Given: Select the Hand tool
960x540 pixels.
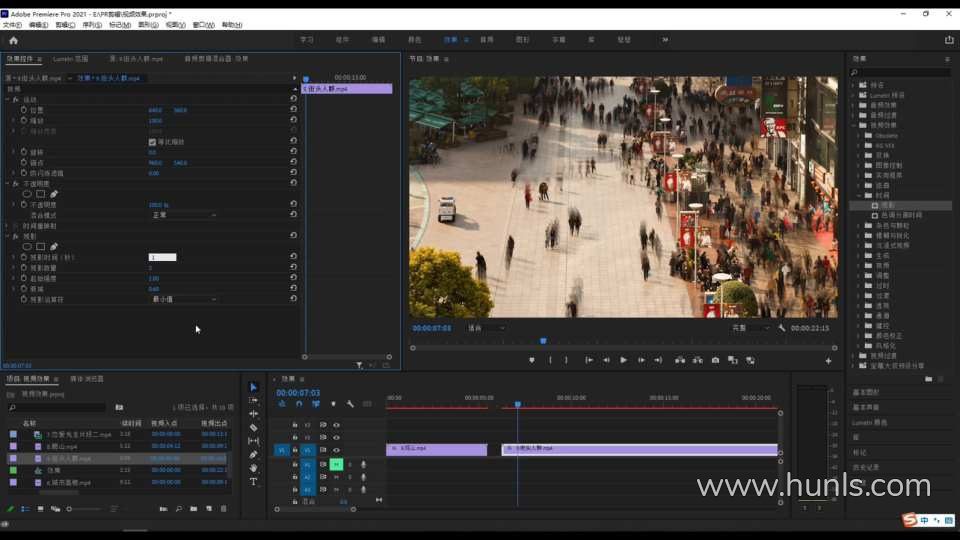Looking at the screenshot, I should 254,468.
